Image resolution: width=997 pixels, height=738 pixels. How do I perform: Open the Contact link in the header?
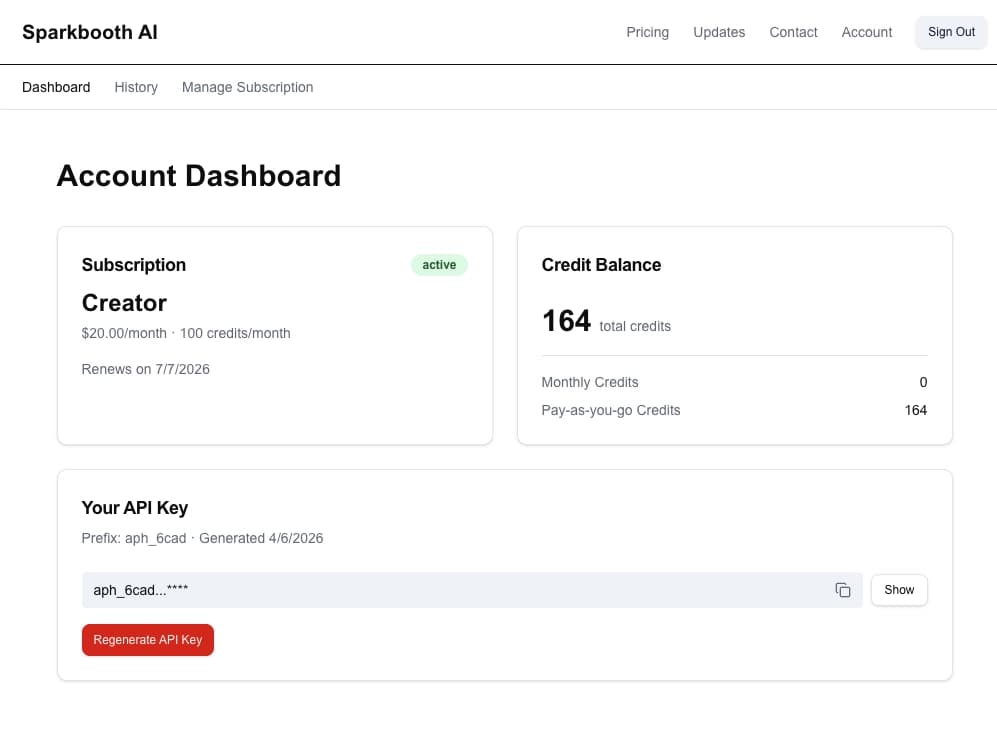[x=793, y=32]
